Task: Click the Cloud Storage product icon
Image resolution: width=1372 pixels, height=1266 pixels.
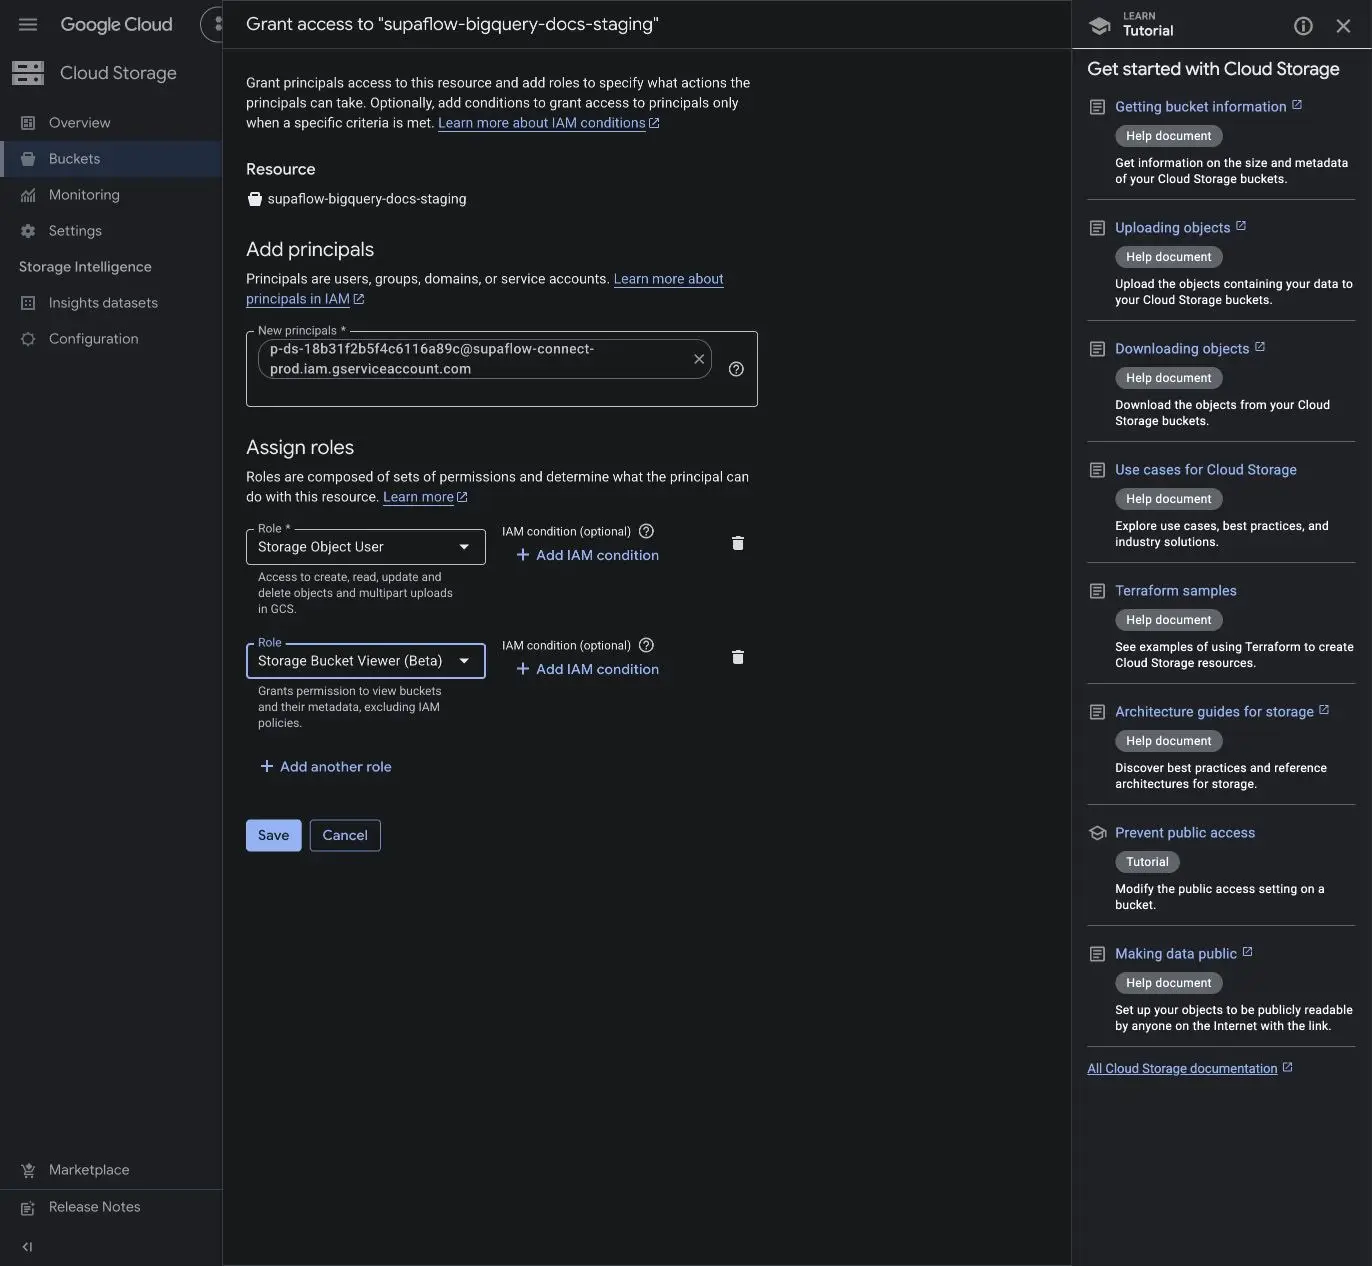Action: pyautogui.click(x=28, y=72)
